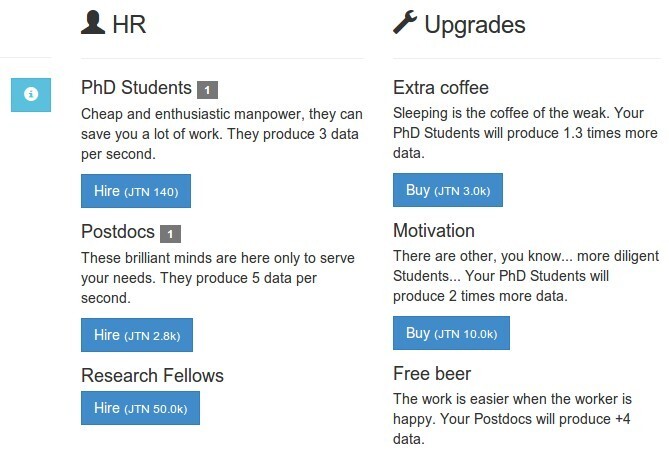Hire a PhD Student for JTN 140

136,190
